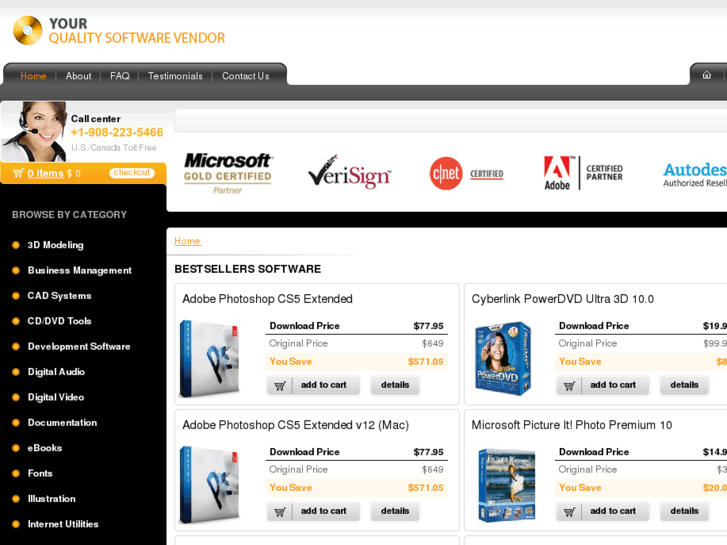
Task: Open the CAD Systems category
Action: (x=59, y=296)
